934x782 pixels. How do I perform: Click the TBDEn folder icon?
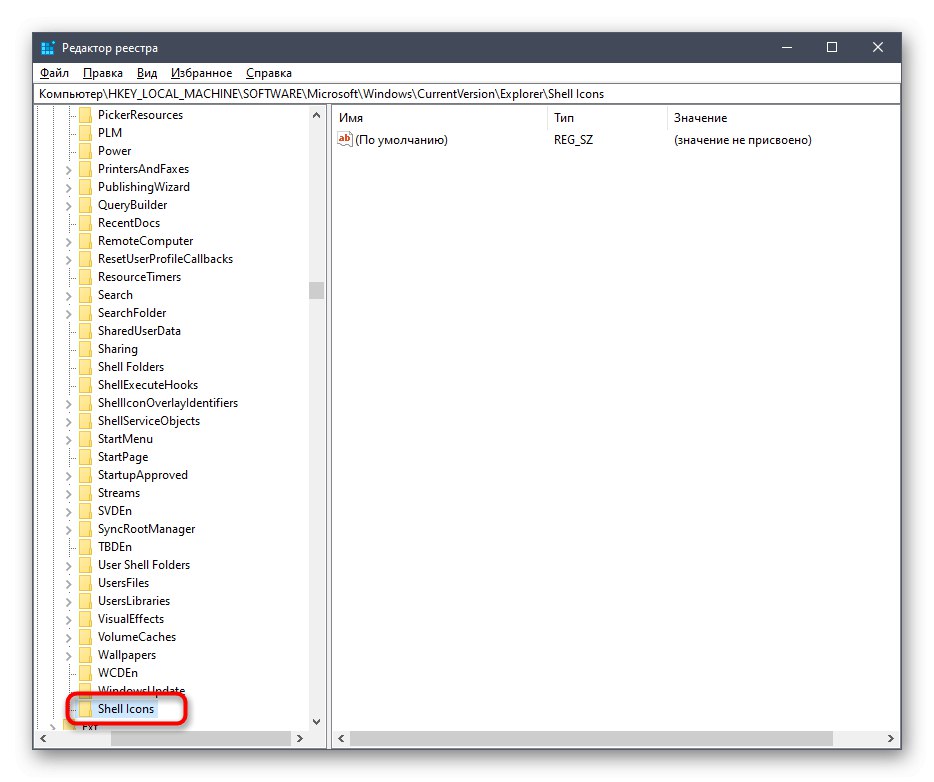[x=85, y=547]
